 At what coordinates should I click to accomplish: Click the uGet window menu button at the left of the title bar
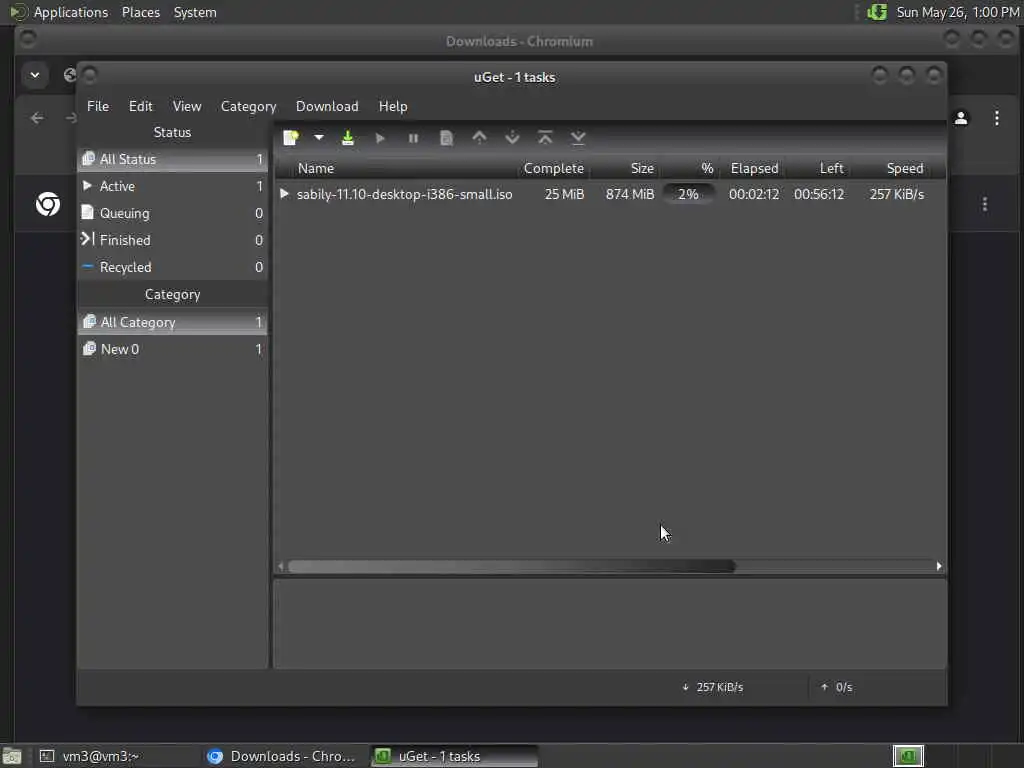[90, 76]
